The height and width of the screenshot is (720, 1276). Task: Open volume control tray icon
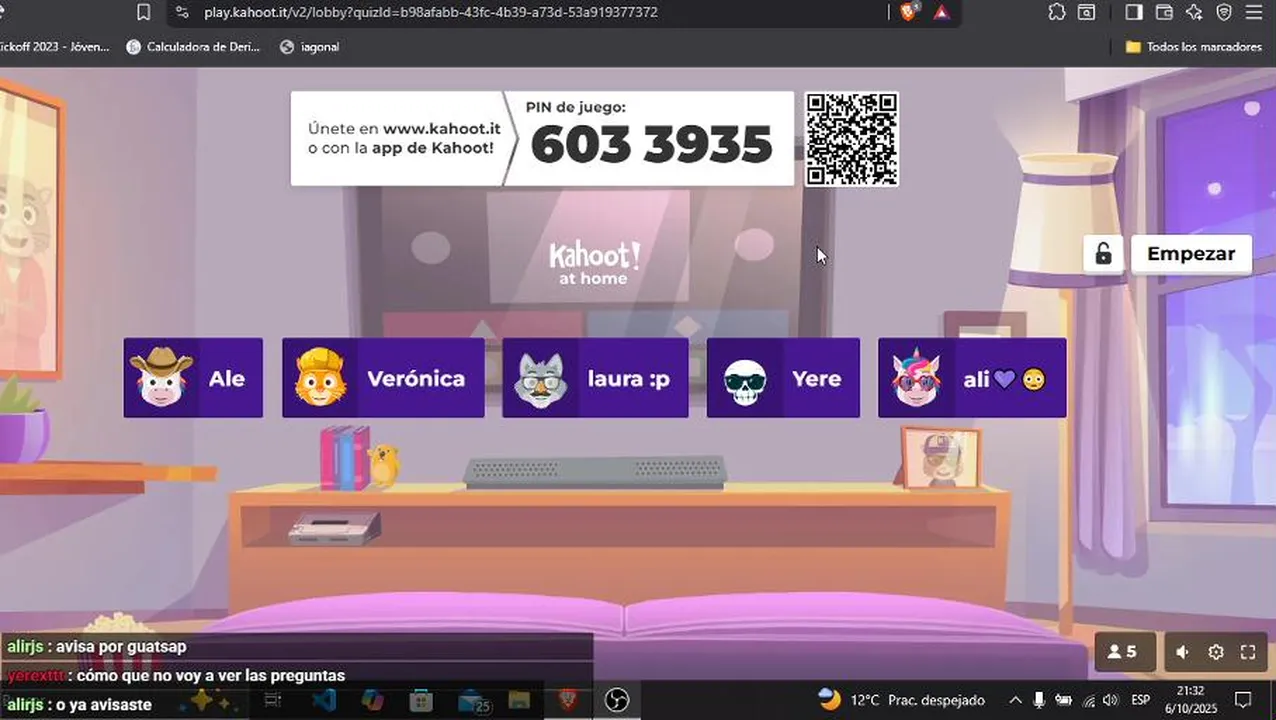coord(1110,700)
